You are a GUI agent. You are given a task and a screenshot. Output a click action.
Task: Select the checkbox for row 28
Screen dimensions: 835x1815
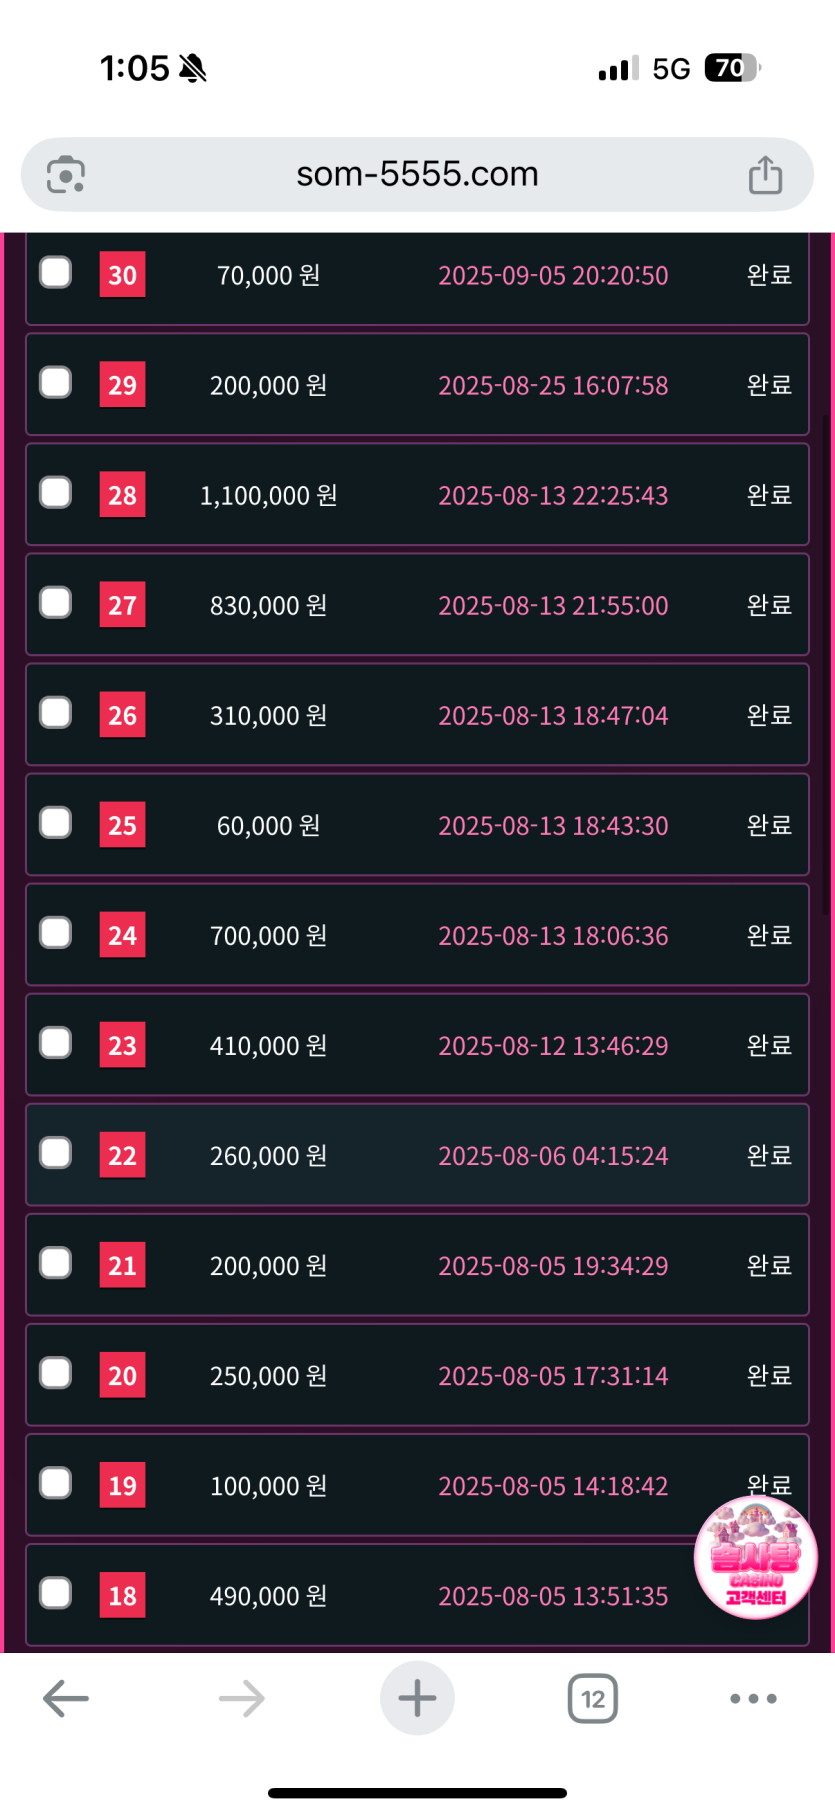pyautogui.click(x=56, y=493)
